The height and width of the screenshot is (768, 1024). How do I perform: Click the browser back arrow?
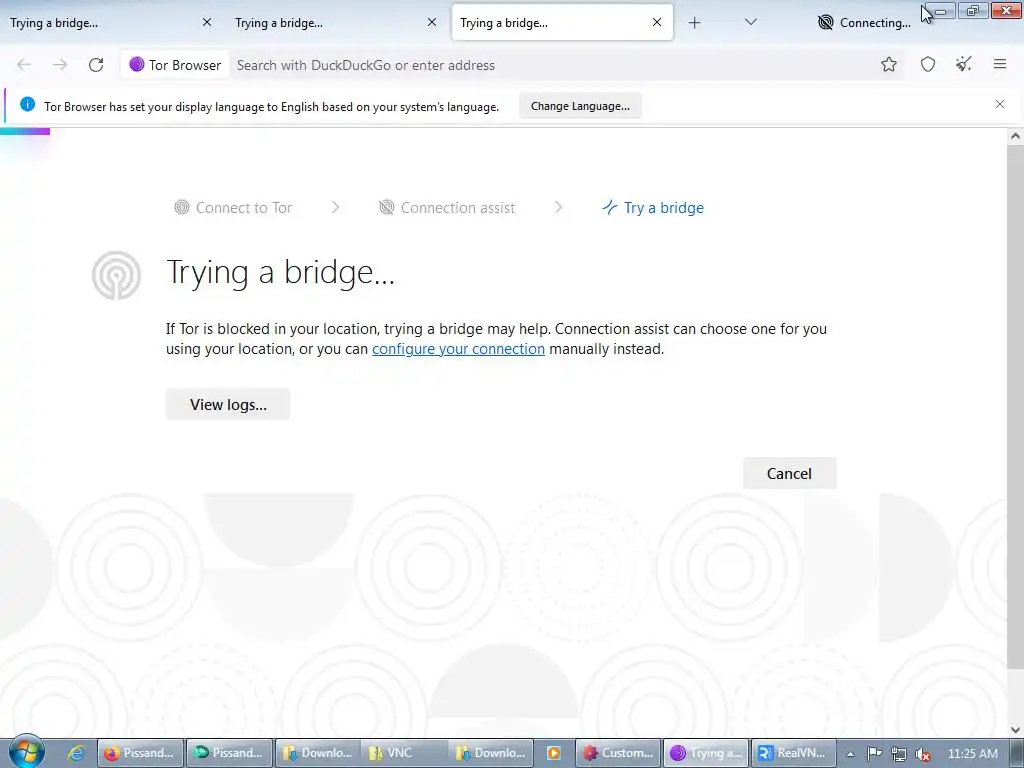(24, 65)
